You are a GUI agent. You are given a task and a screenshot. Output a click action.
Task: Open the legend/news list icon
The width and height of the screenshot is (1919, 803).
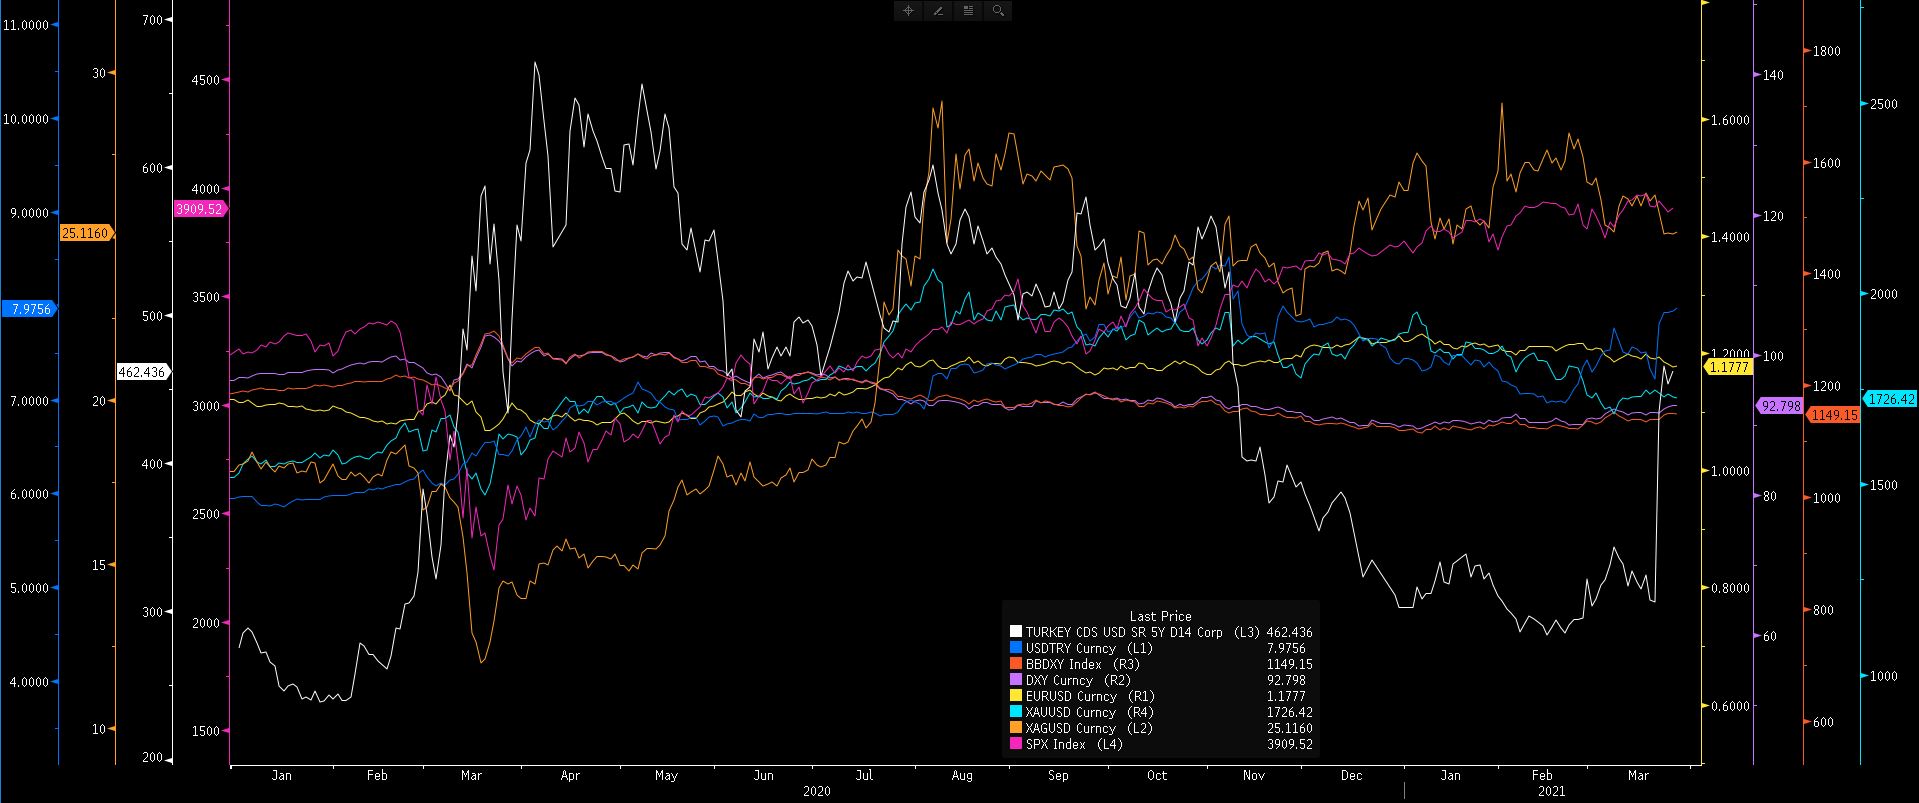coord(968,11)
